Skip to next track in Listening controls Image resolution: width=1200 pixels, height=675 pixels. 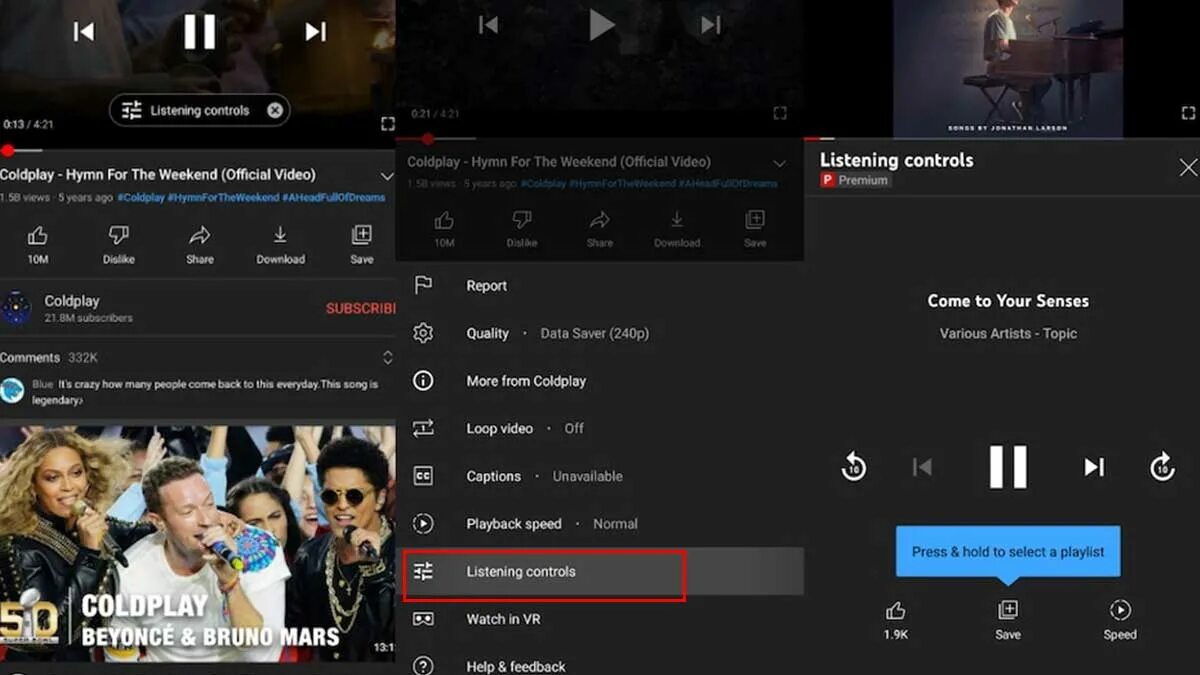pos(1094,467)
